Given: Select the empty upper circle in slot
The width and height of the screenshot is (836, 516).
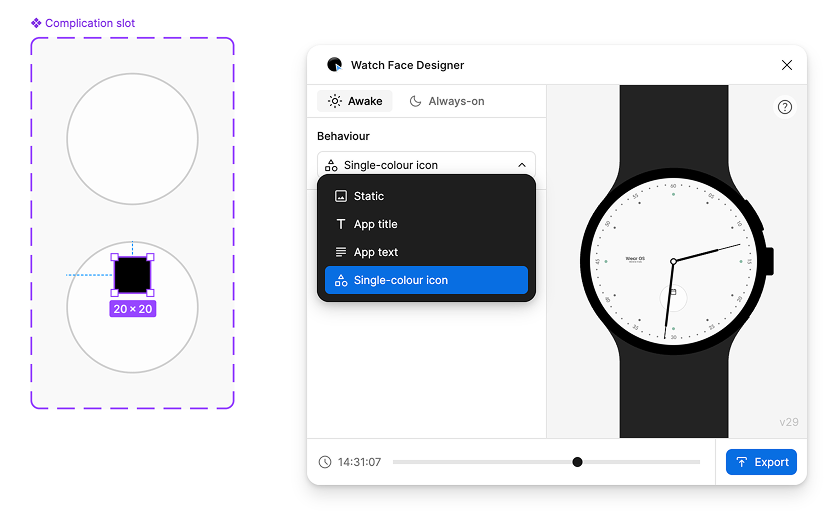Looking at the screenshot, I should [x=132, y=139].
